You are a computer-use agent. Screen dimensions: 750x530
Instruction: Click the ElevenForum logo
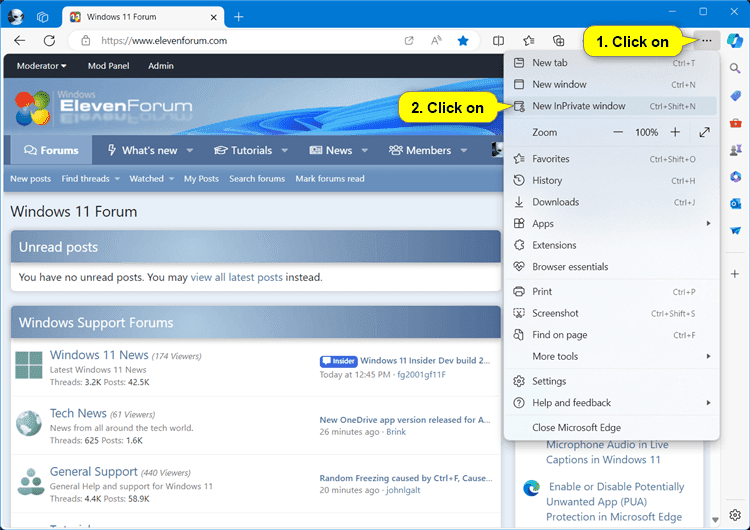pos(103,107)
